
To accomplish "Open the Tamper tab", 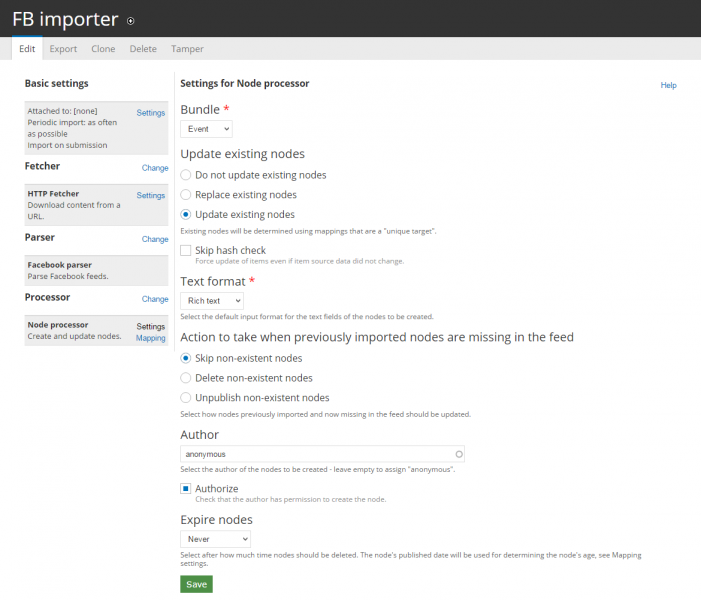I will [x=187, y=49].
